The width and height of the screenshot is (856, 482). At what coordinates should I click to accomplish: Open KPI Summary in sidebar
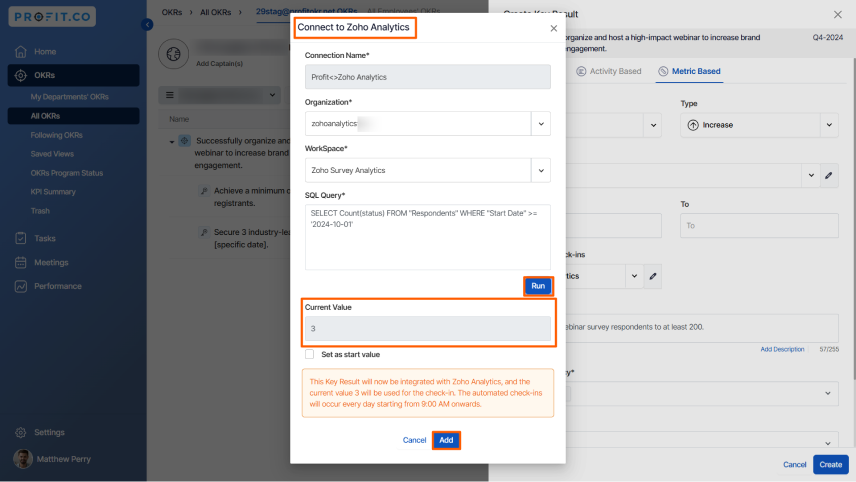tap(53, 192)
